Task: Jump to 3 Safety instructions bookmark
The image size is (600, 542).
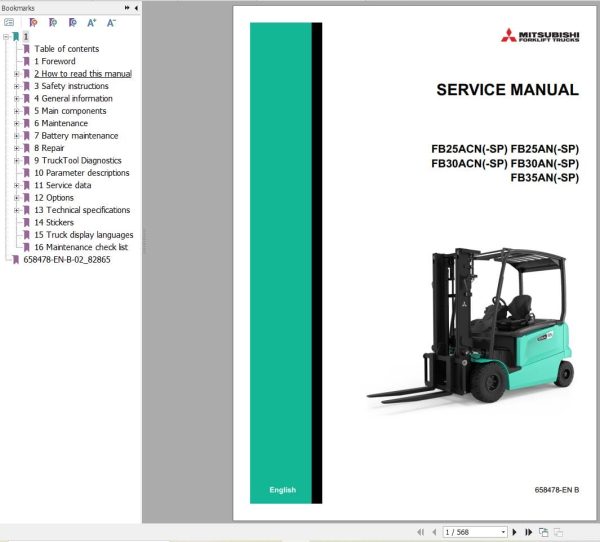Action: (71, 86)
